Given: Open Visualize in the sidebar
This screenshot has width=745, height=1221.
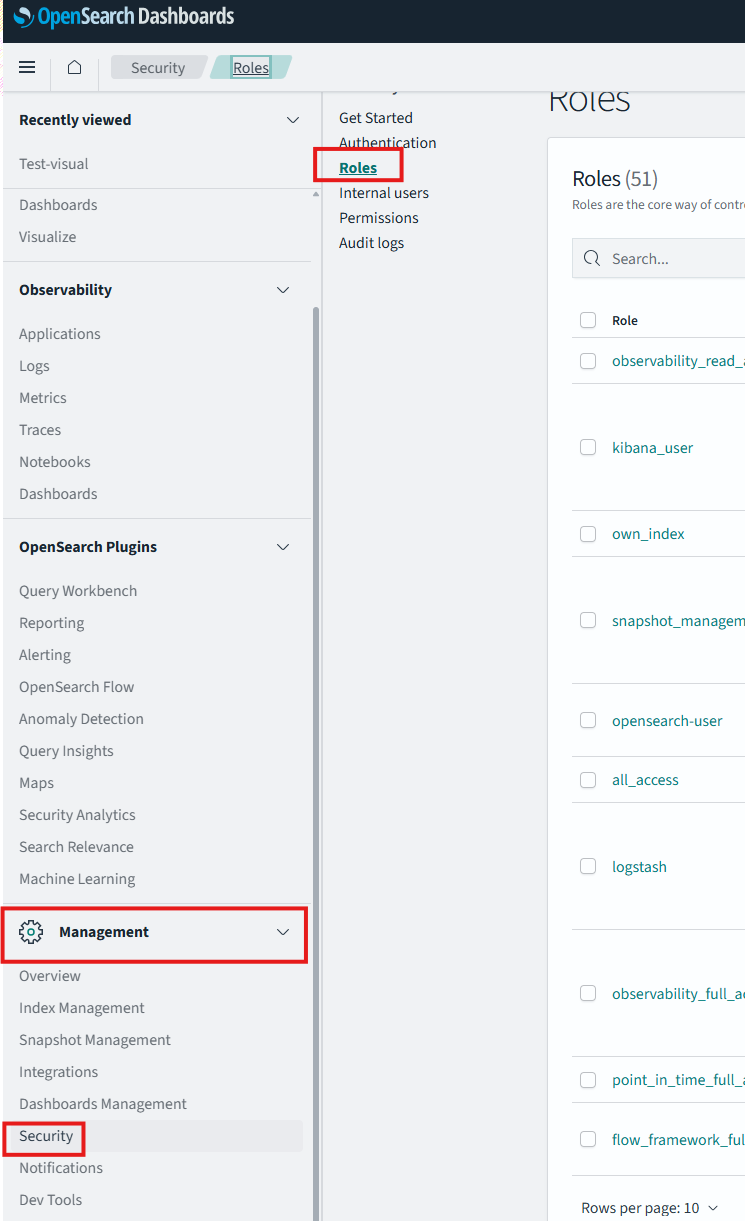Looking at the screenshot, I should tap(47, 237).
